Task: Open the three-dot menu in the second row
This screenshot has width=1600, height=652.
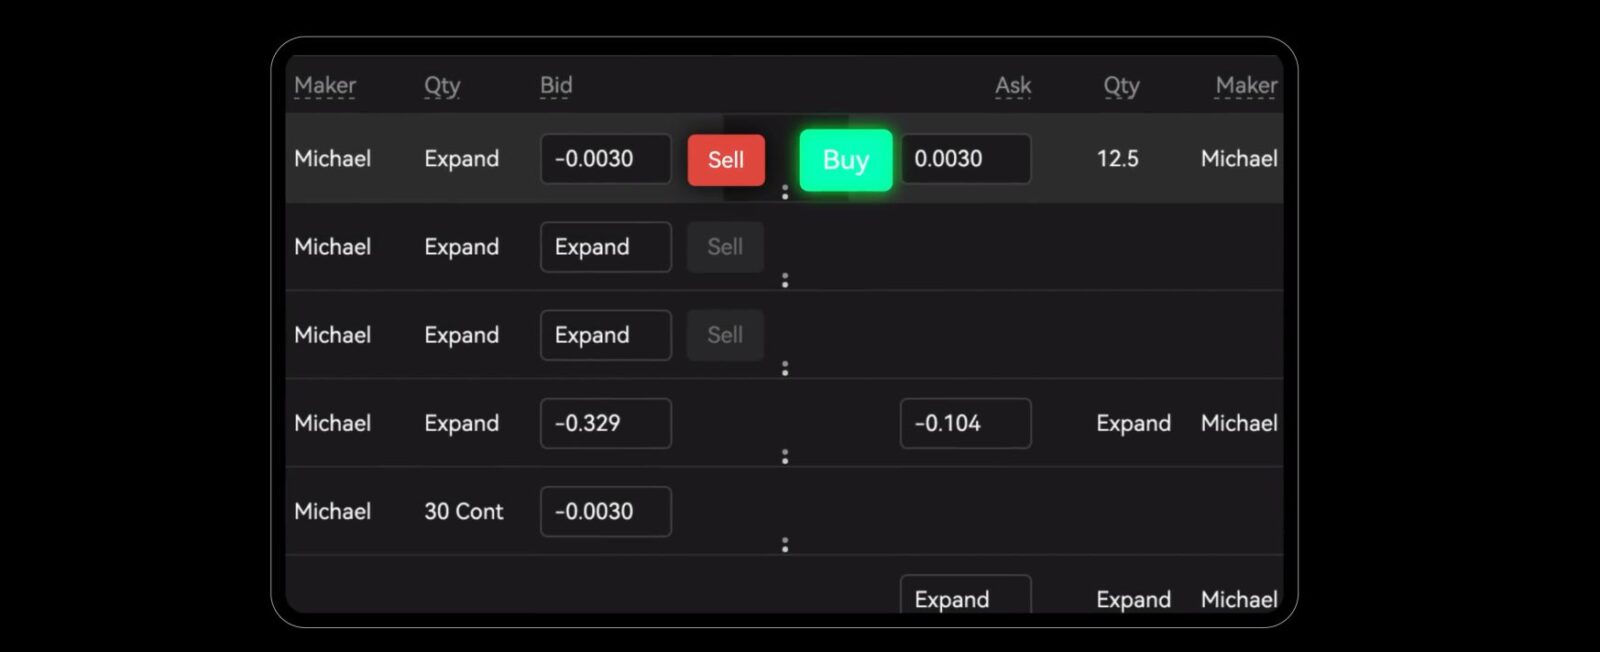Action: pos(785,280)
